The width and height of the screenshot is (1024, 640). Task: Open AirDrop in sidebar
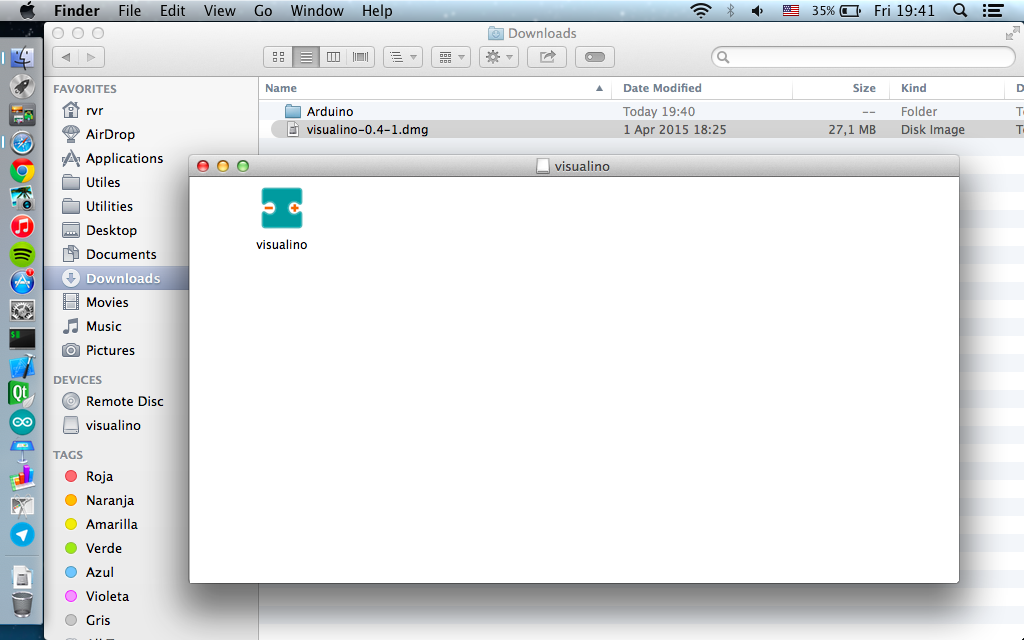click(110, 135)
